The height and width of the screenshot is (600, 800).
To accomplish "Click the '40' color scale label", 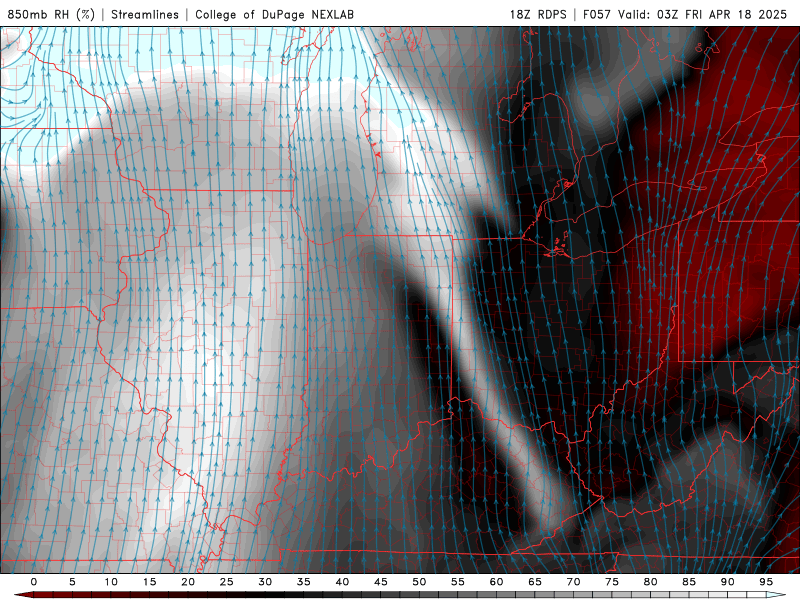I will point(342,582).
